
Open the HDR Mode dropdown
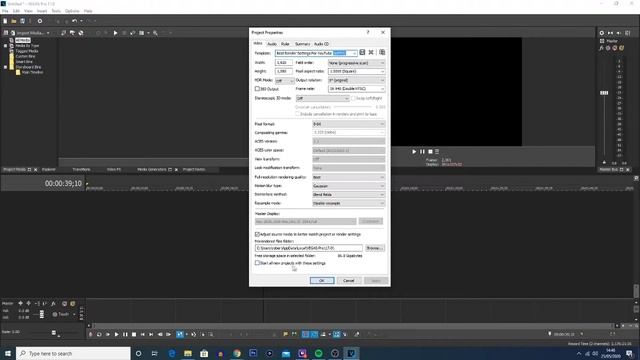click(284, 81)
